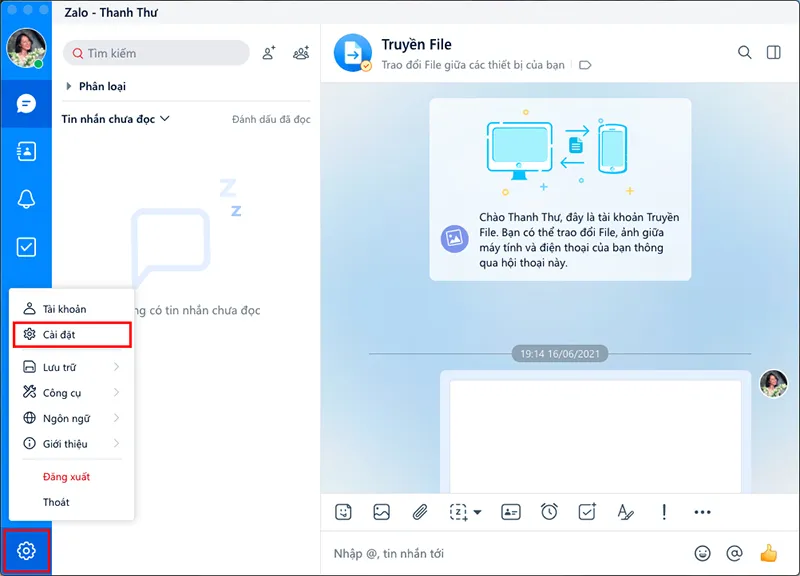Set a reminder with the alarm clock icon
This screenshot has width=800, height=576.
point(549,512)
